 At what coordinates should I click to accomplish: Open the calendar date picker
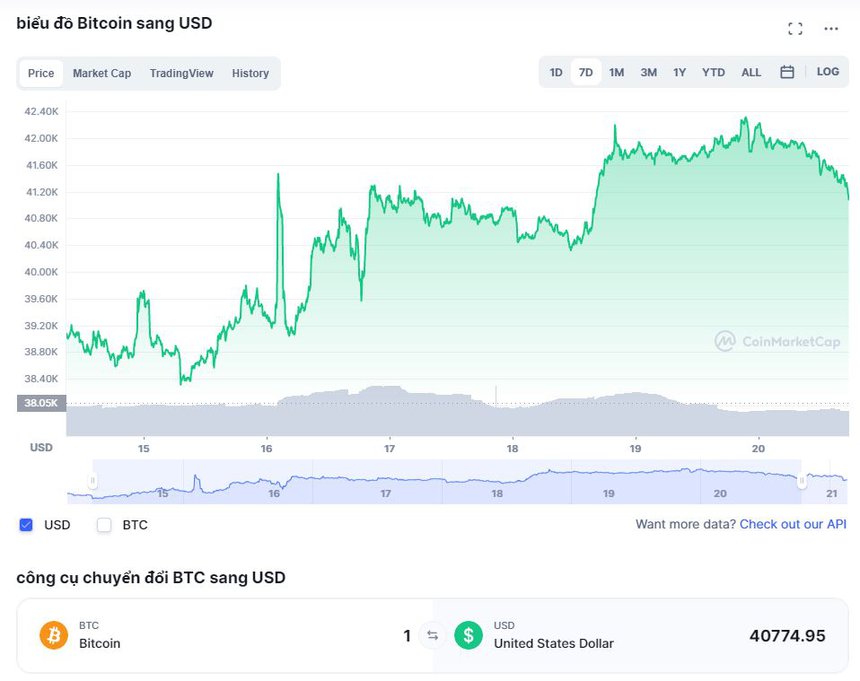click(x=787, y=72)
